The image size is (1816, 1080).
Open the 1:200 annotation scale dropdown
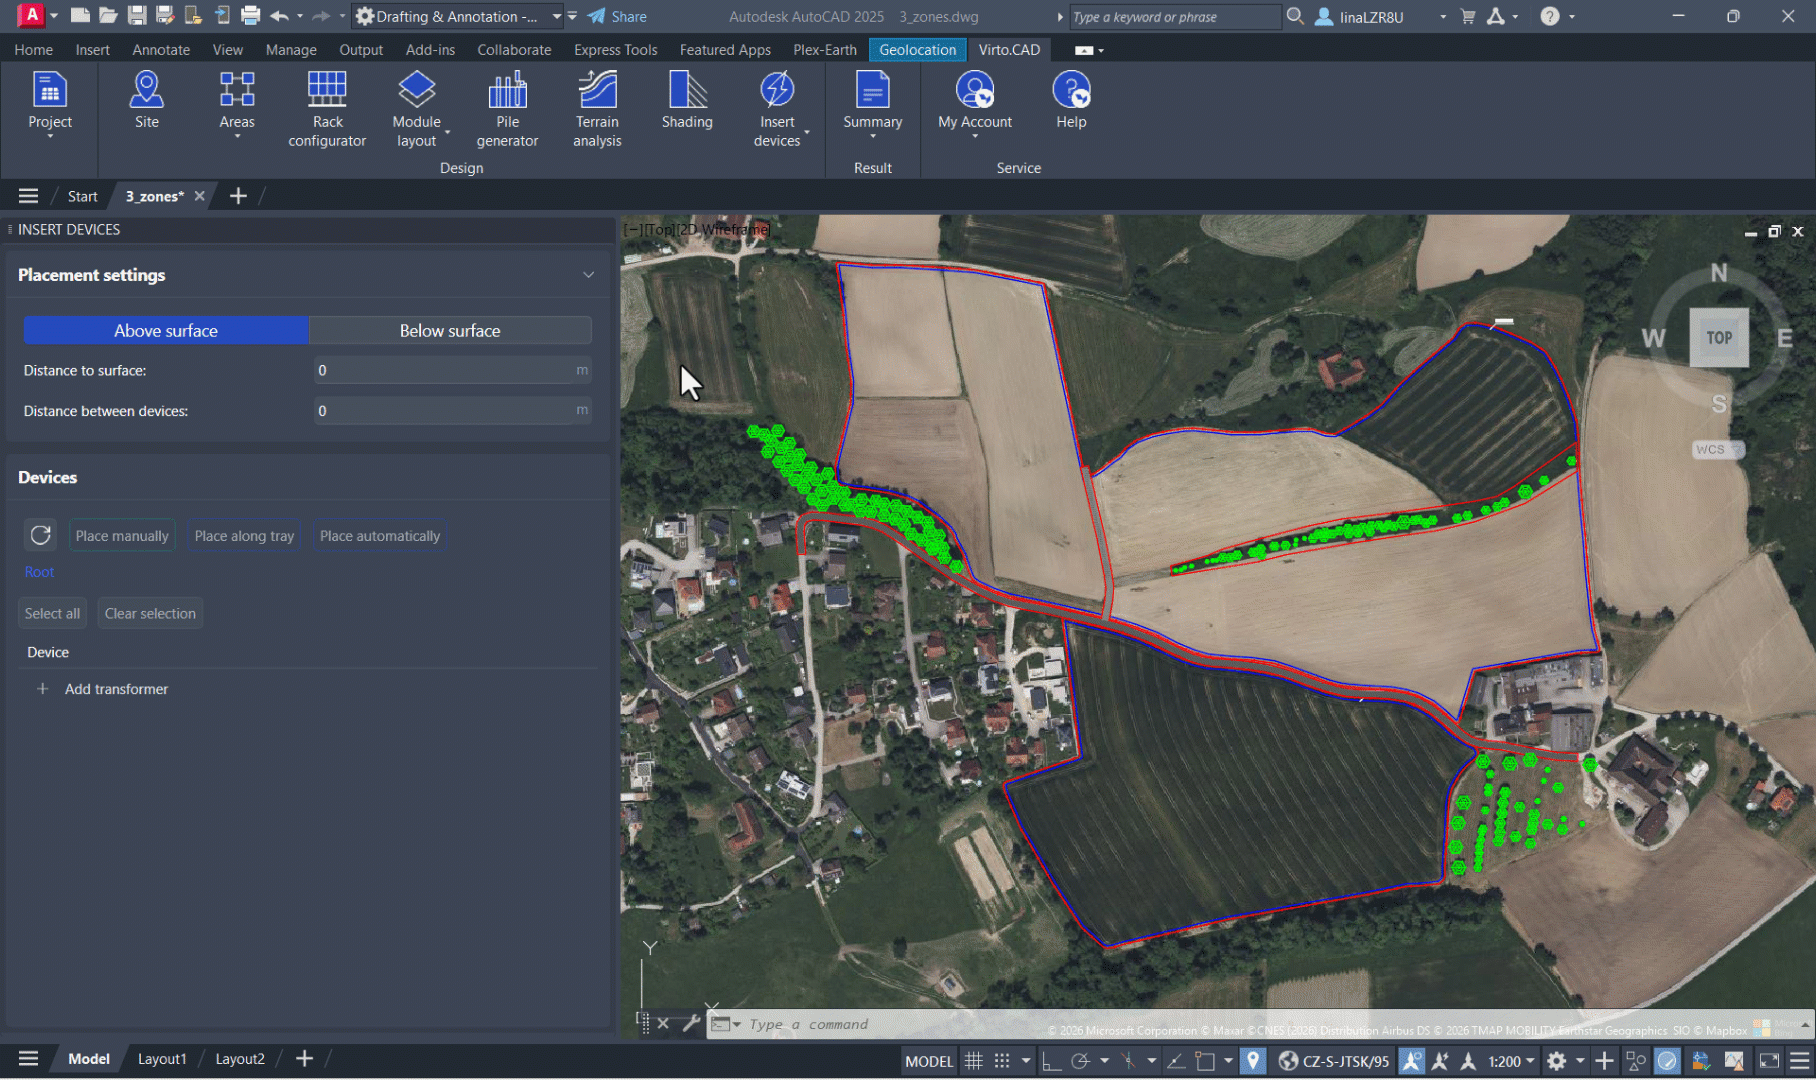pos(1510,1061)
